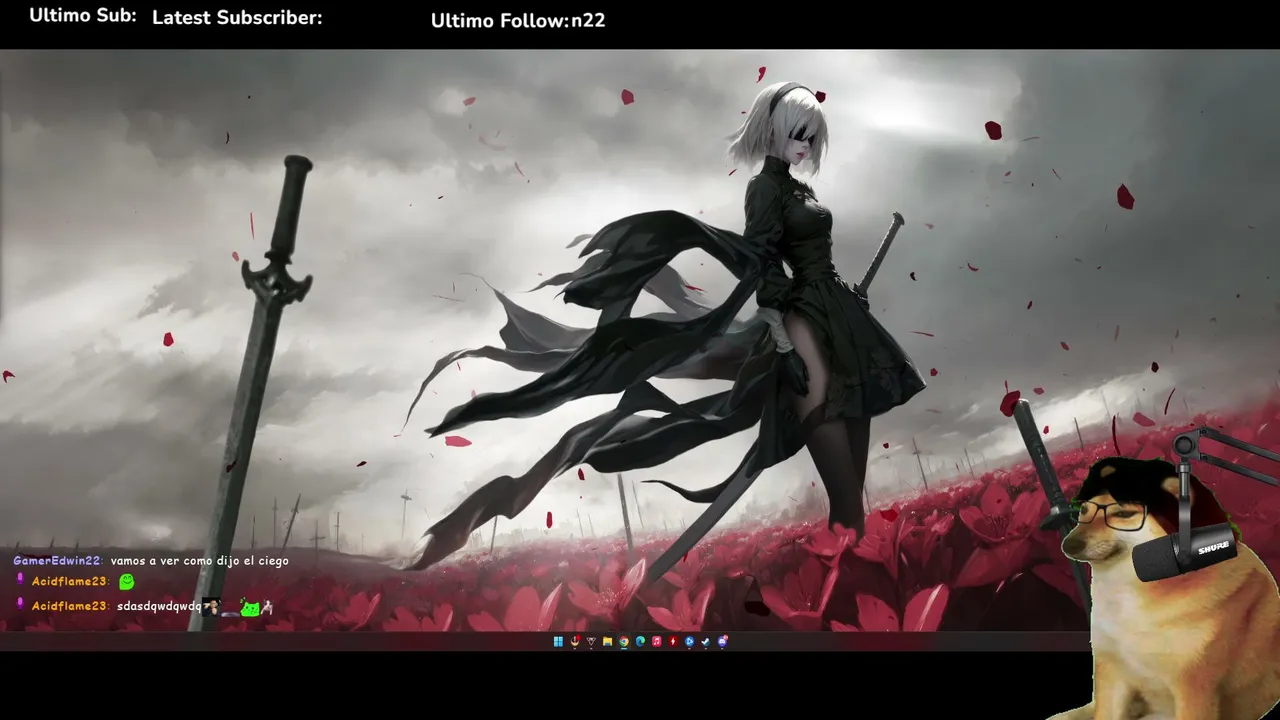This screenshot has width=1280, height=720.
Task: Switch to Google Chrome in the taskbar
Action: click(x=624, y=642)
